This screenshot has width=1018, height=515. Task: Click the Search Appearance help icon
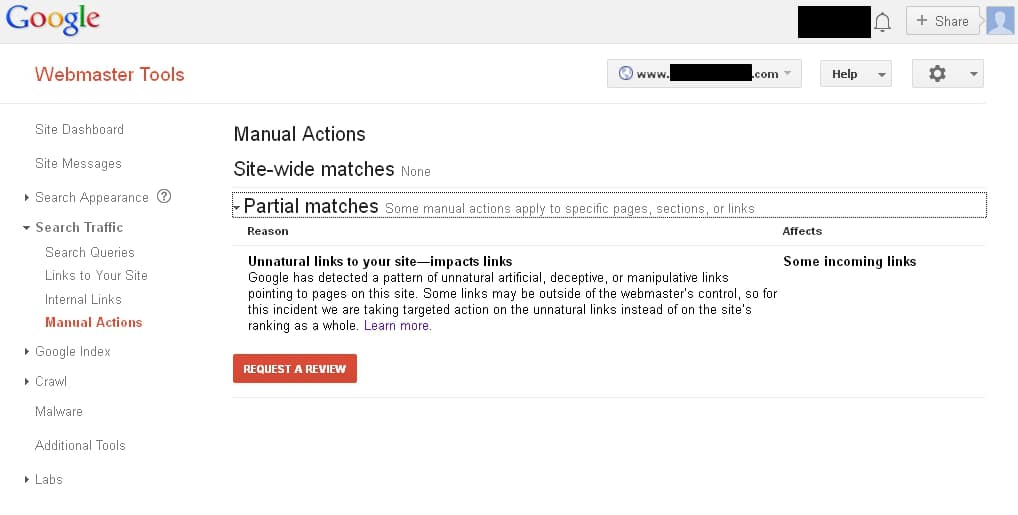pos(164,197)
